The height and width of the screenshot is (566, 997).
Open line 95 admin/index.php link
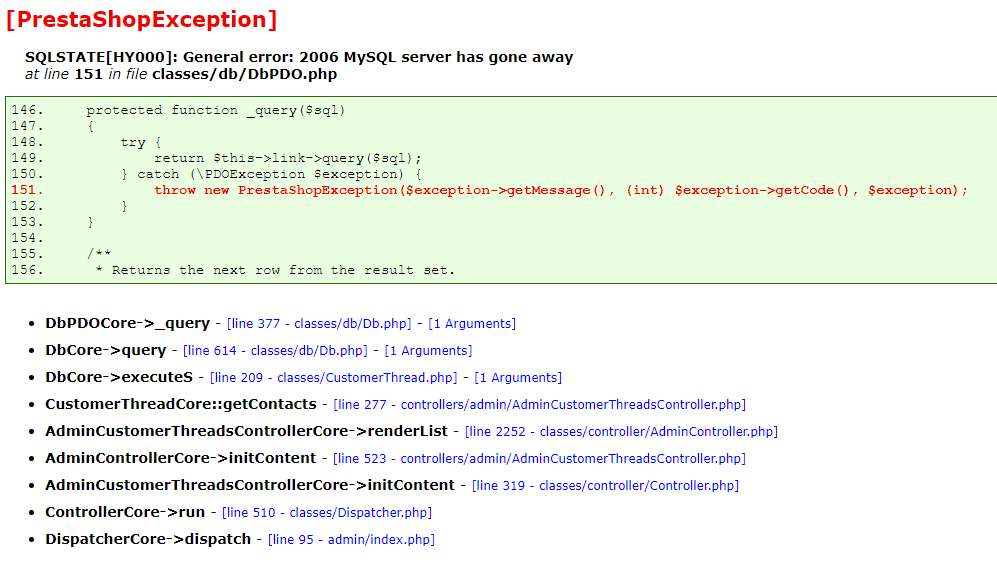(352, 540)
